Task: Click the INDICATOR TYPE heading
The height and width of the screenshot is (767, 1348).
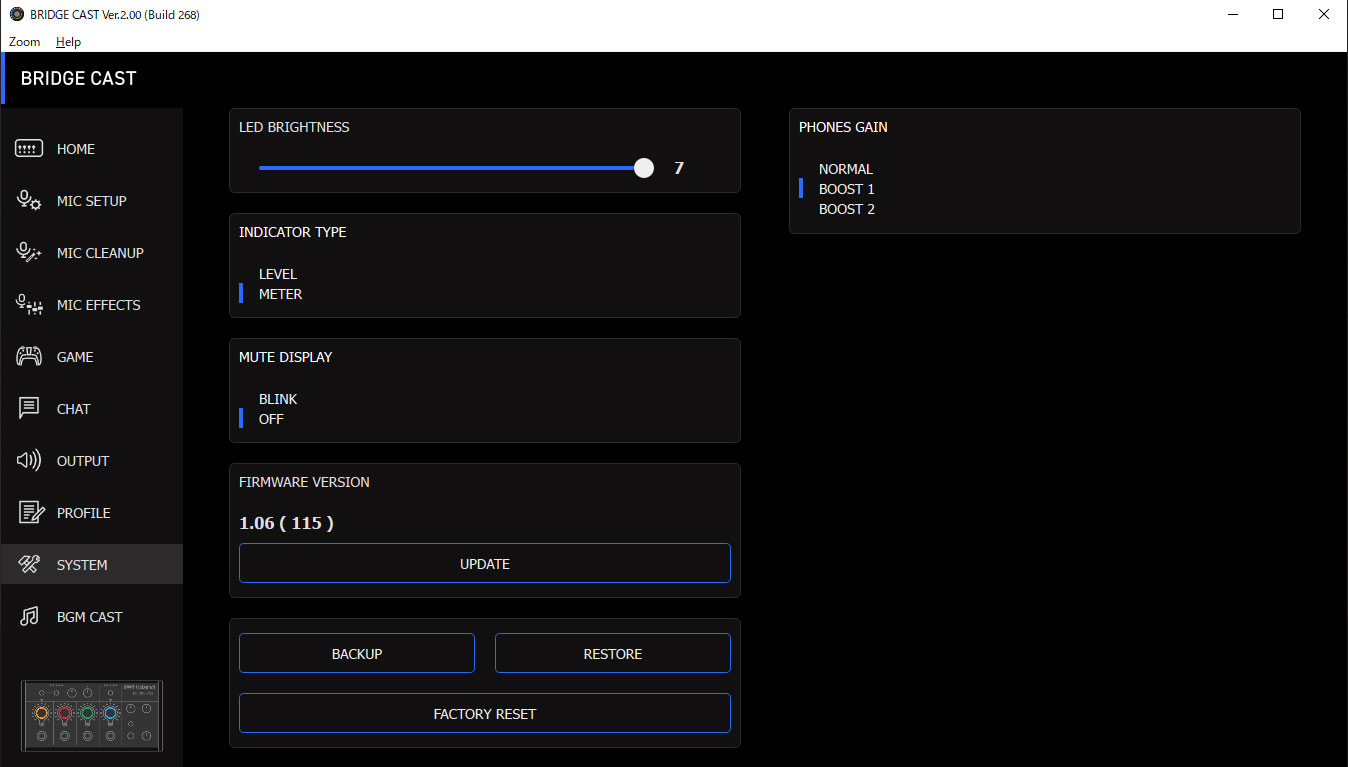Action: pyautogui.click(x=293, y=232)
